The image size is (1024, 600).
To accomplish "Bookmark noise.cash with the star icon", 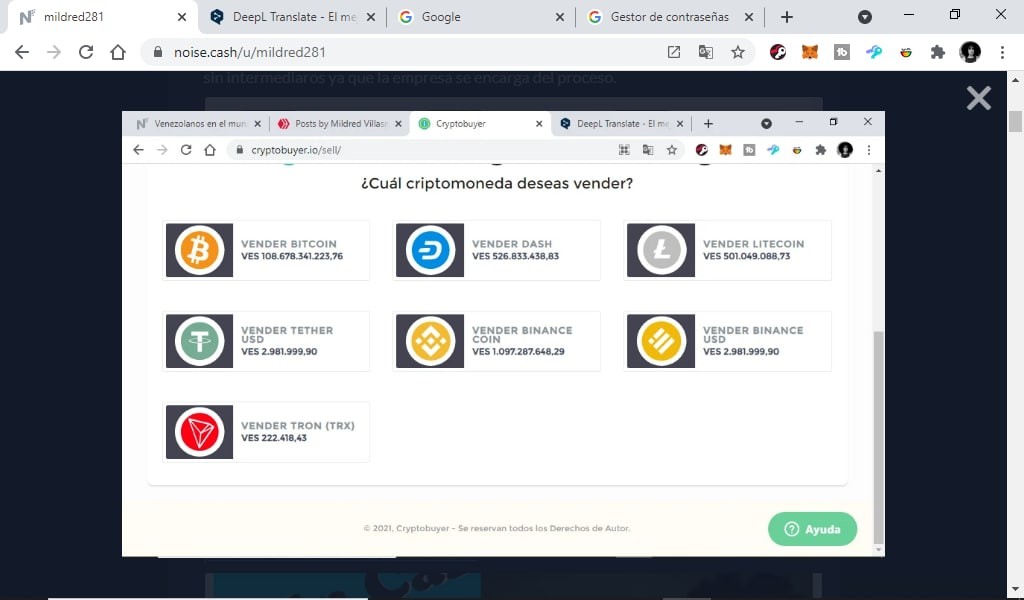I will pyautogui.click(x=737, y=52).
